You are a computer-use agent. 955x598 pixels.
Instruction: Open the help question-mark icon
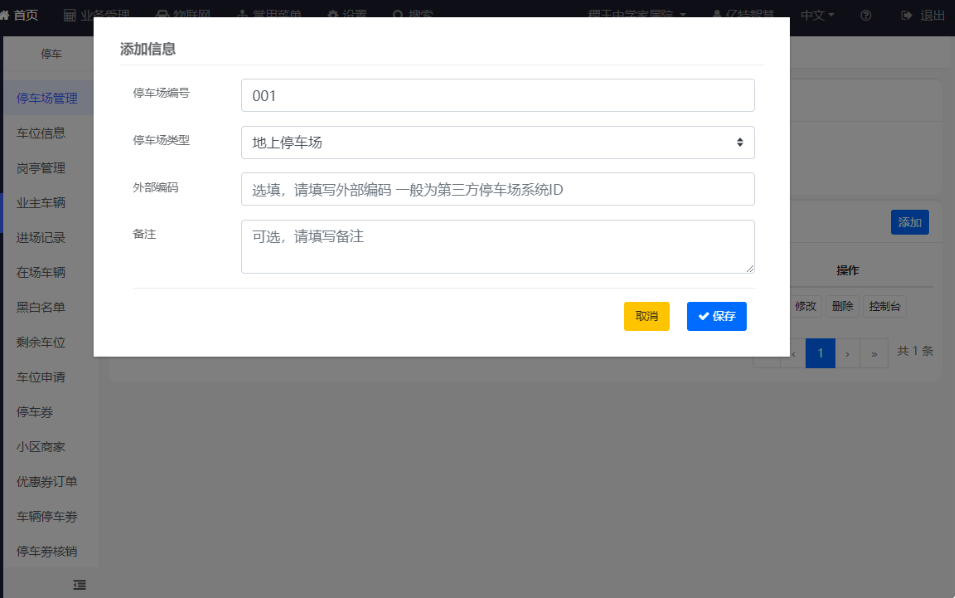pos(865,15)
